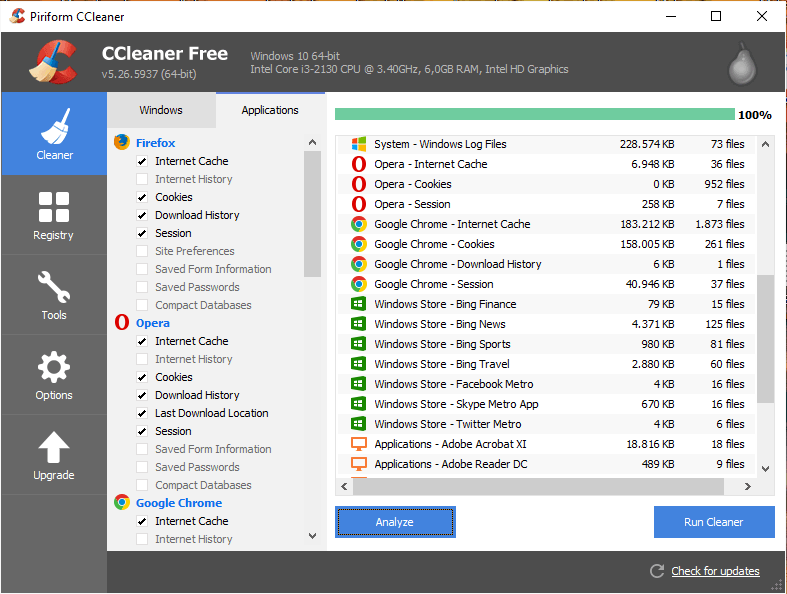This screenshot has width=787, height=594.
Task: Click the Opera icon in applications list
Action: pyautogui.click(x=121, y=322)
